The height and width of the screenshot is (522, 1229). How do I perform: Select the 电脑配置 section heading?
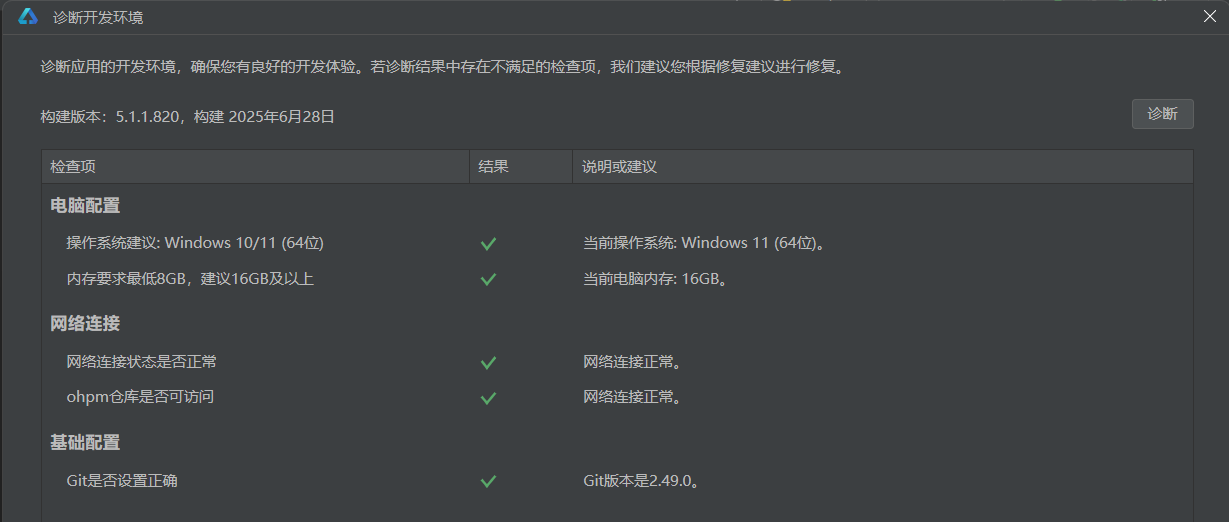tap(85, 206)
